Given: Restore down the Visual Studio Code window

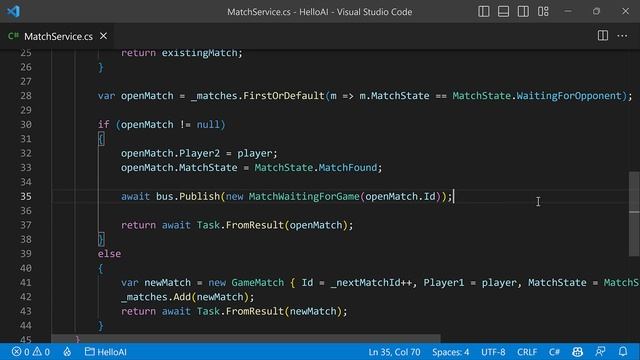Looking at the screenshot, I should [x=596, y=11].
